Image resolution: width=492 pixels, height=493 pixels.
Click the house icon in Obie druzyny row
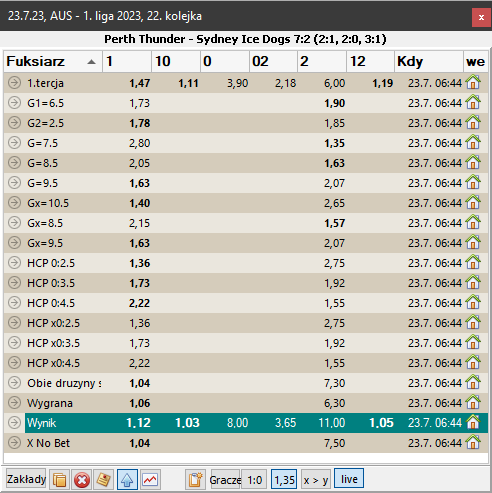pyautogui.click(x=473, y=382)
